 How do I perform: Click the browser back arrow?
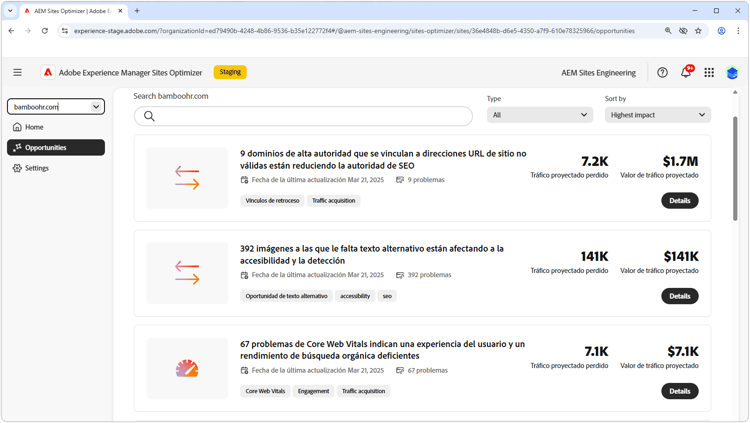[x=11, y=31]
